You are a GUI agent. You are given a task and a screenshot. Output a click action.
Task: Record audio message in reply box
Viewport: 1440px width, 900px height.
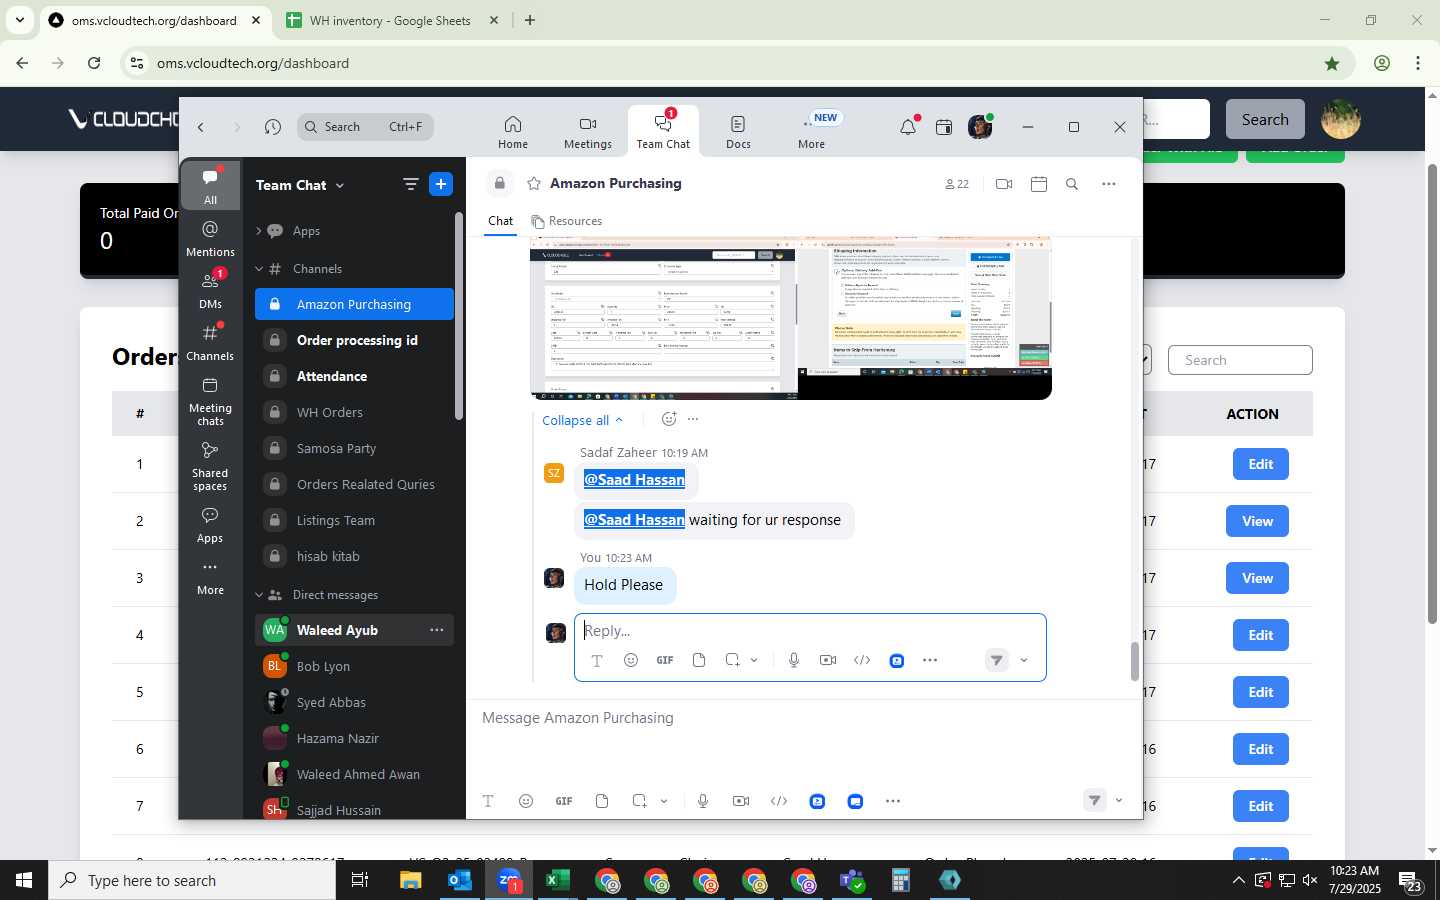[x=794, y=660]
